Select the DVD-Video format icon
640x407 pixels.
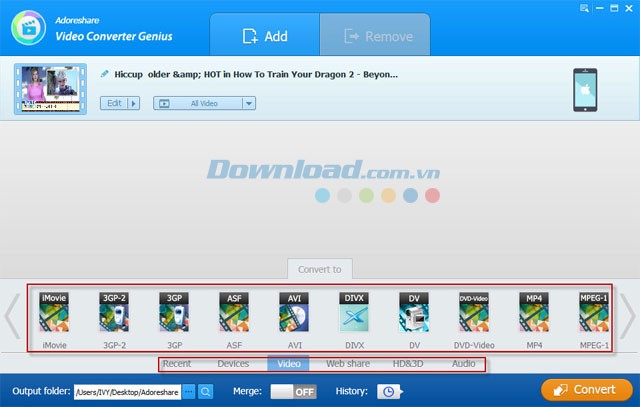click(474, 312)
